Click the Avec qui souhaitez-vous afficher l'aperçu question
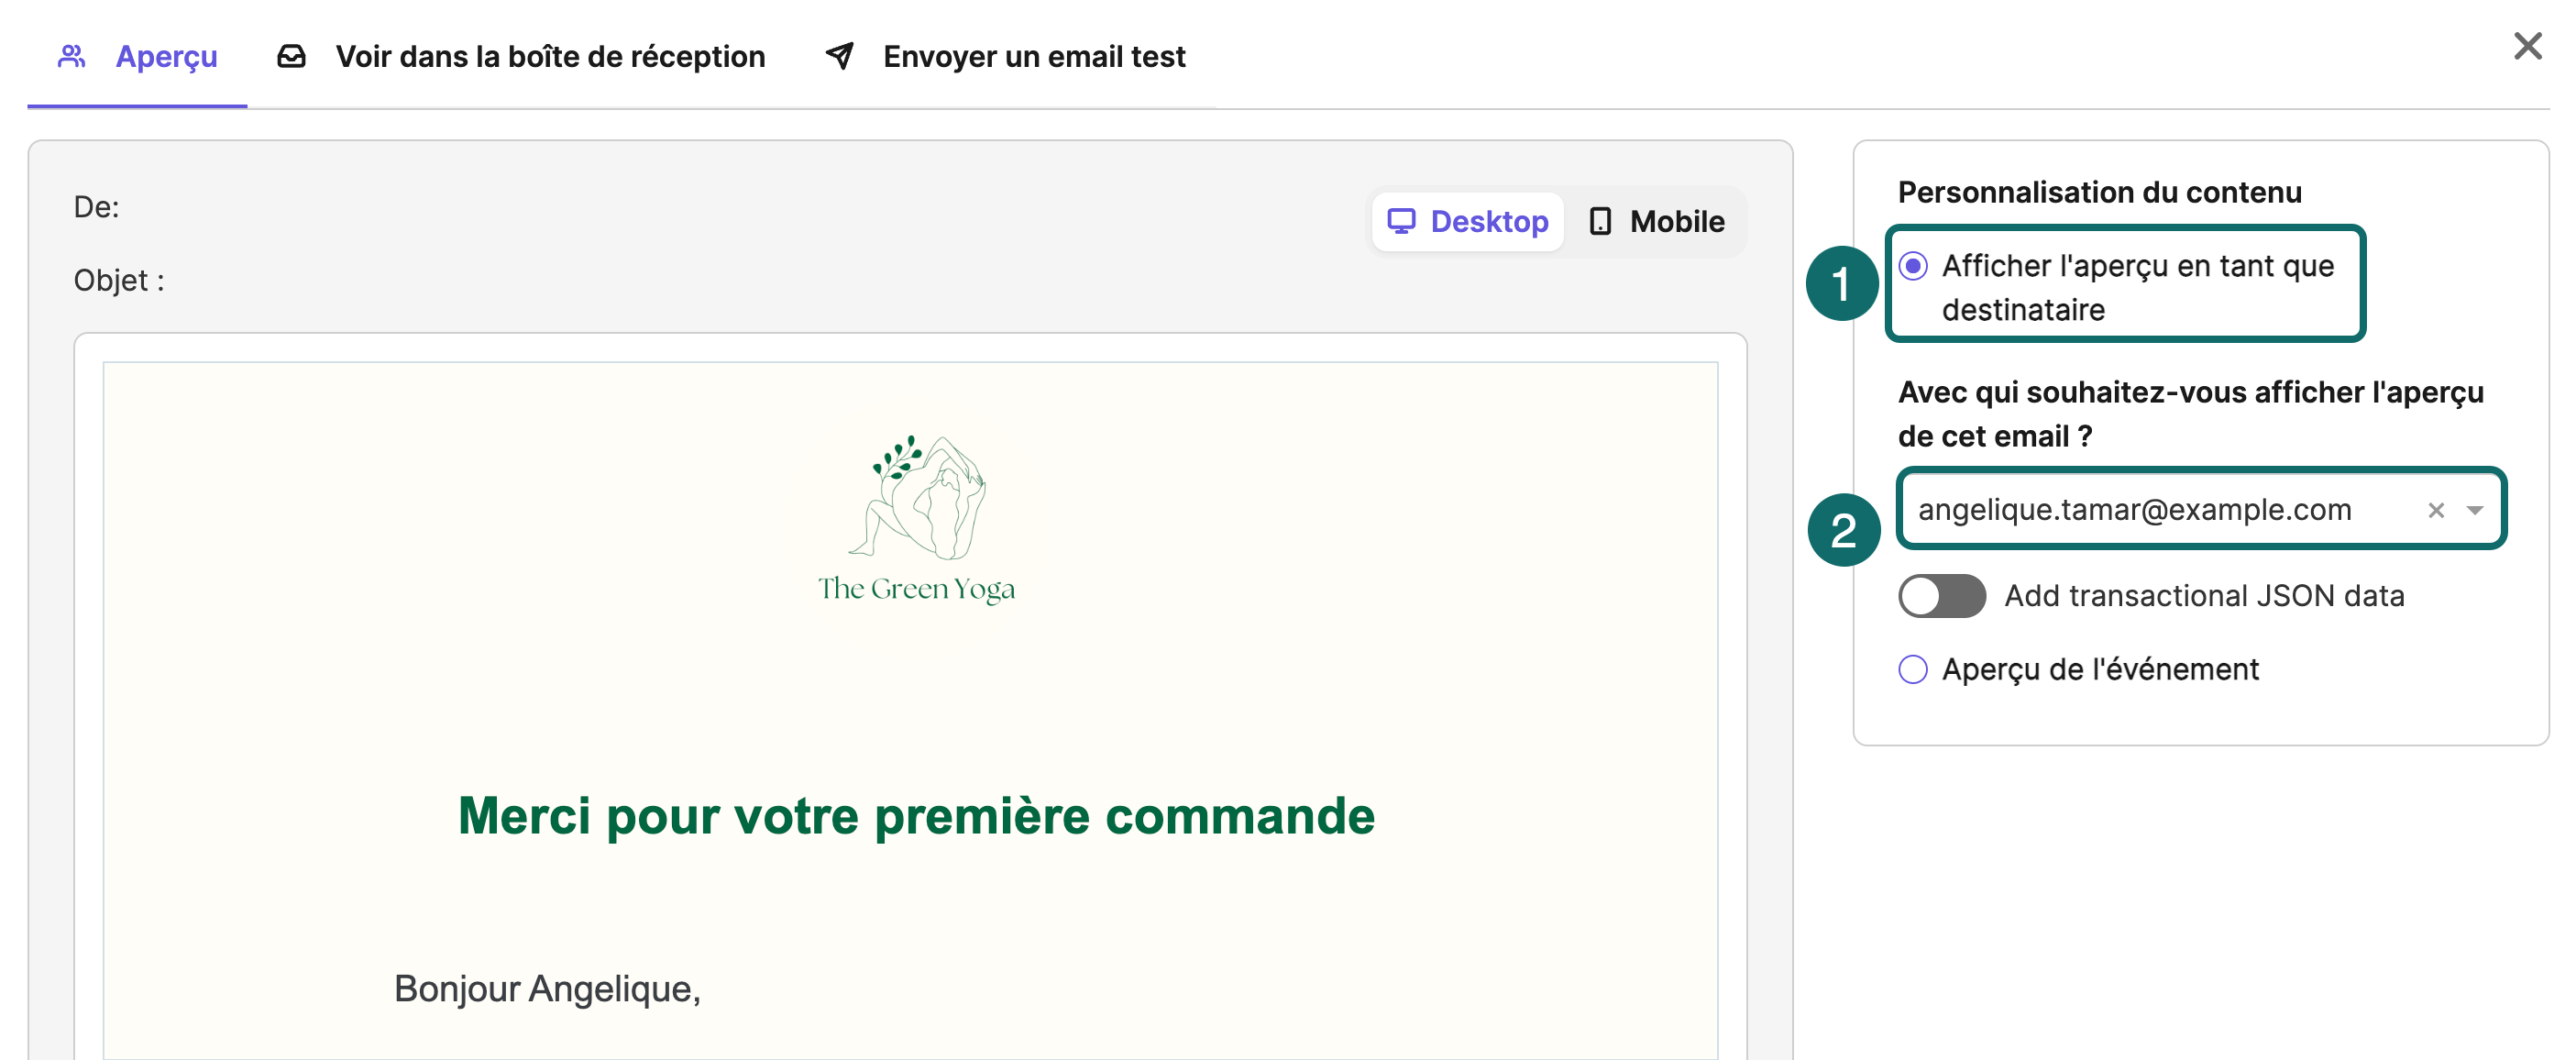2576x1060 pixels. coord(2190,414)
